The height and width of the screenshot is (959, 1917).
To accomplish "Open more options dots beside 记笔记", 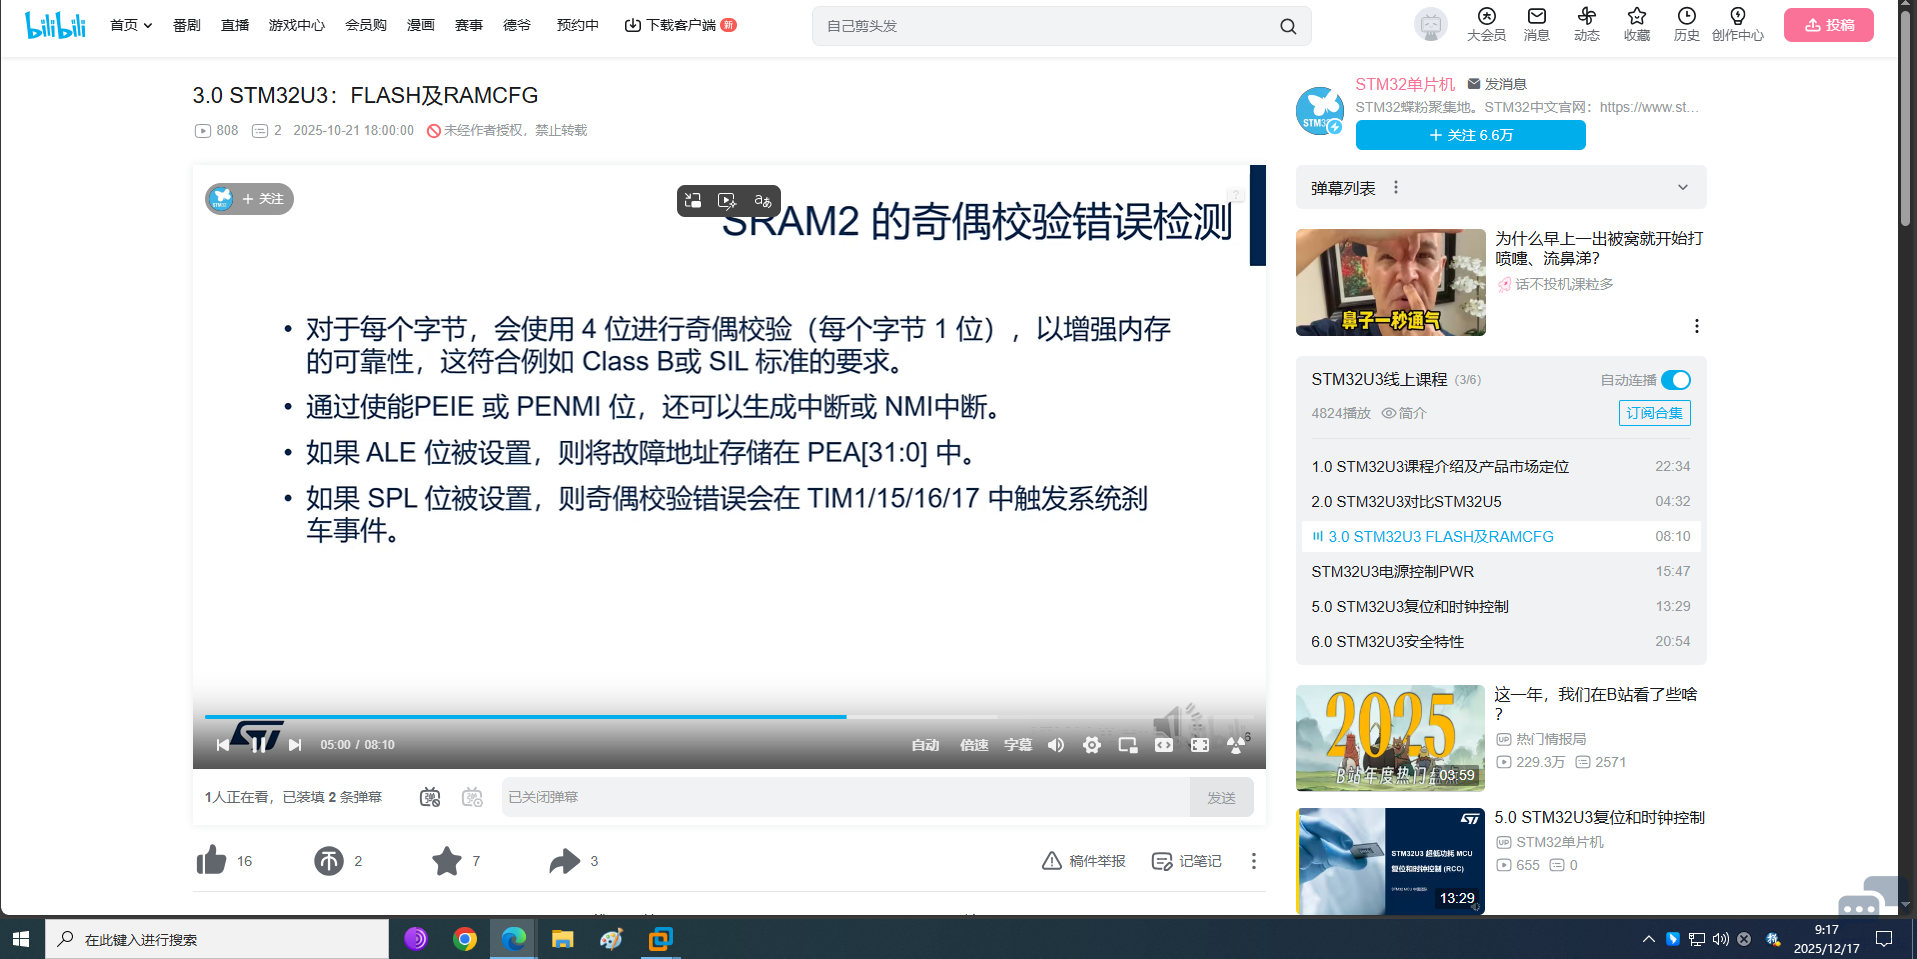I will pos(1253,861).
